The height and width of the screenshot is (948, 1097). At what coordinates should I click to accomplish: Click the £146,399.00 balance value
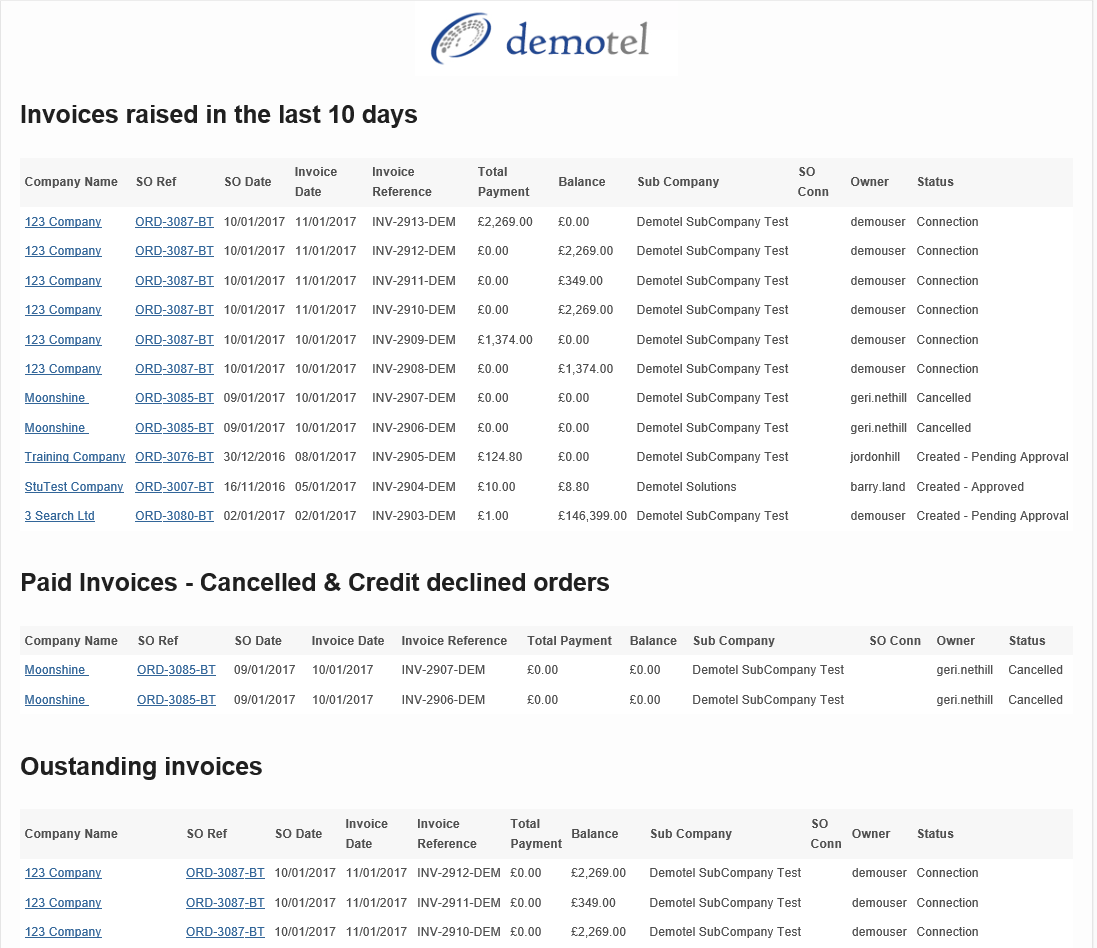(593, 516)
